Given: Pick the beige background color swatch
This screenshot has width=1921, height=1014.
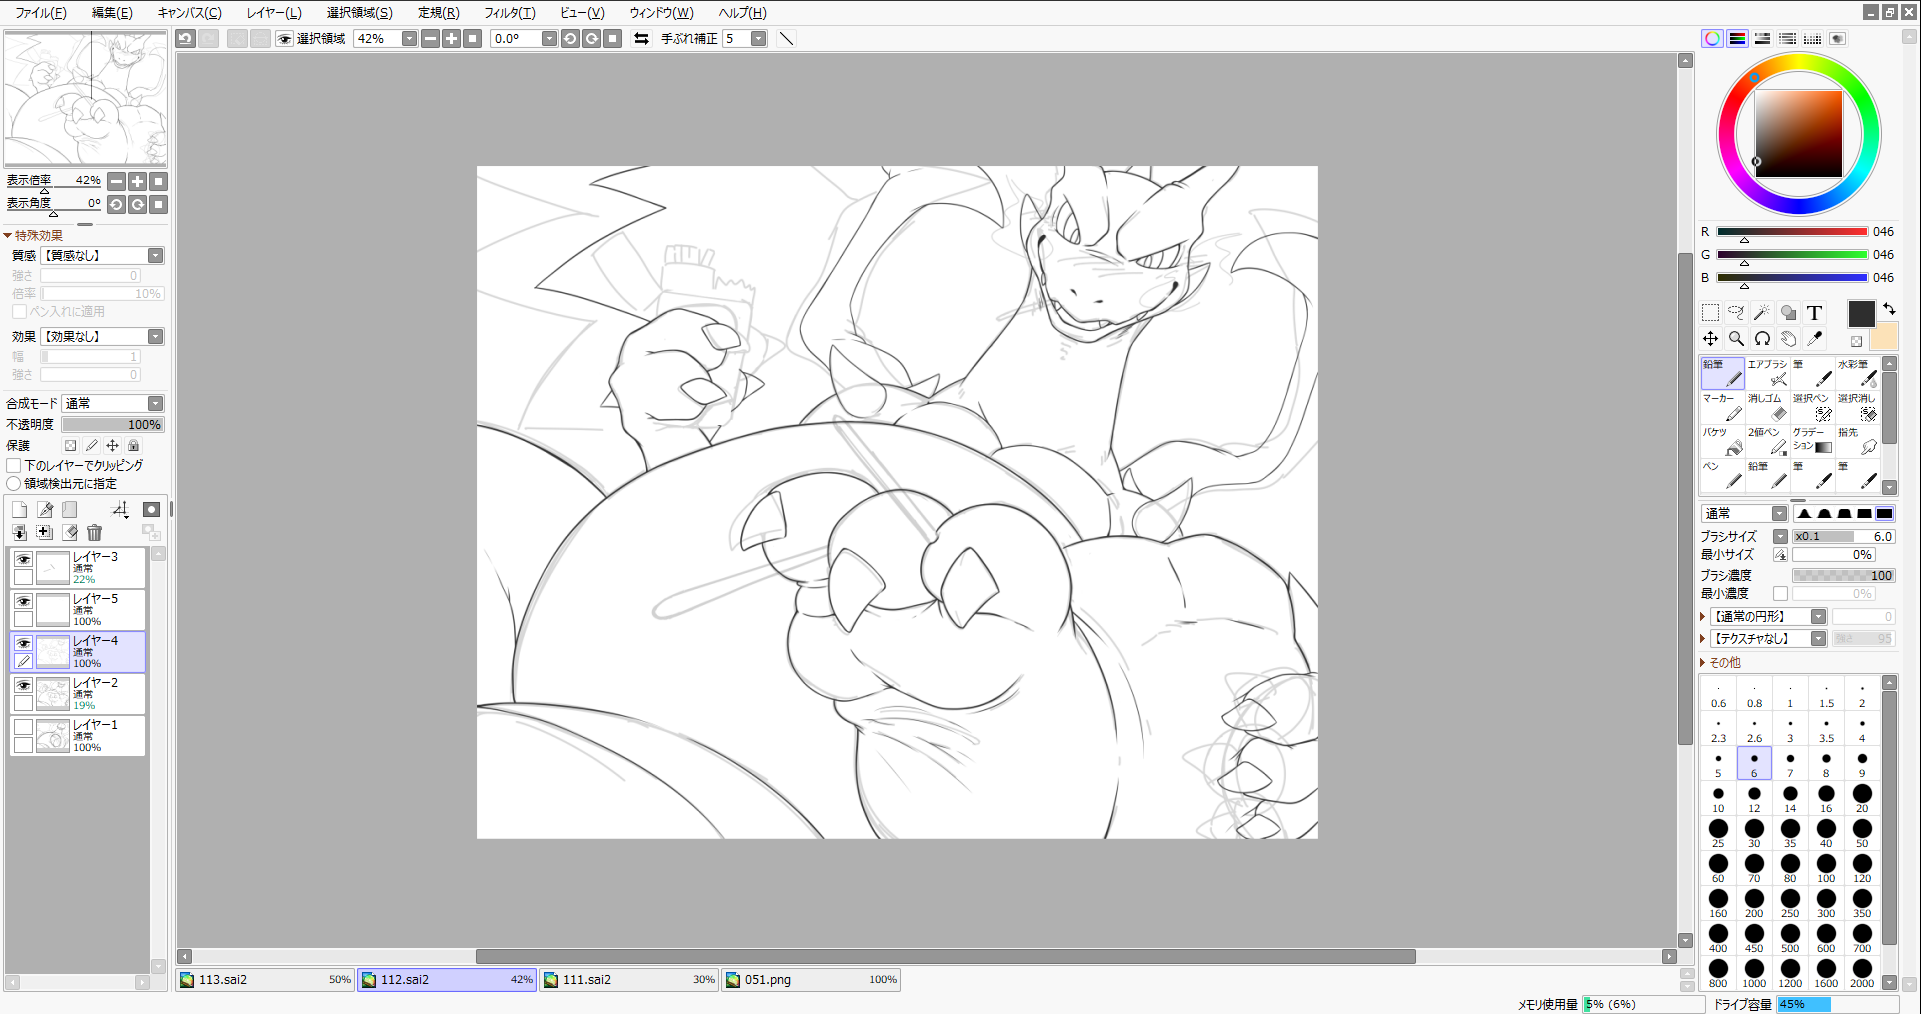Looking at the screenshot, I should [1885, 337].
